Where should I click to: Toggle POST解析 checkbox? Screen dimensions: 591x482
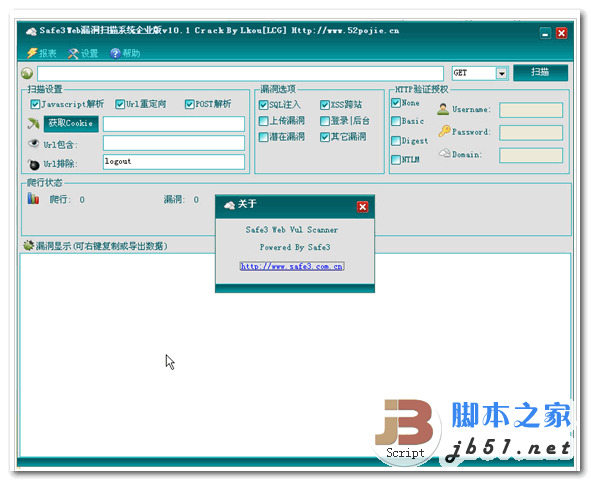pyautogui.click(x=189, y=104)
